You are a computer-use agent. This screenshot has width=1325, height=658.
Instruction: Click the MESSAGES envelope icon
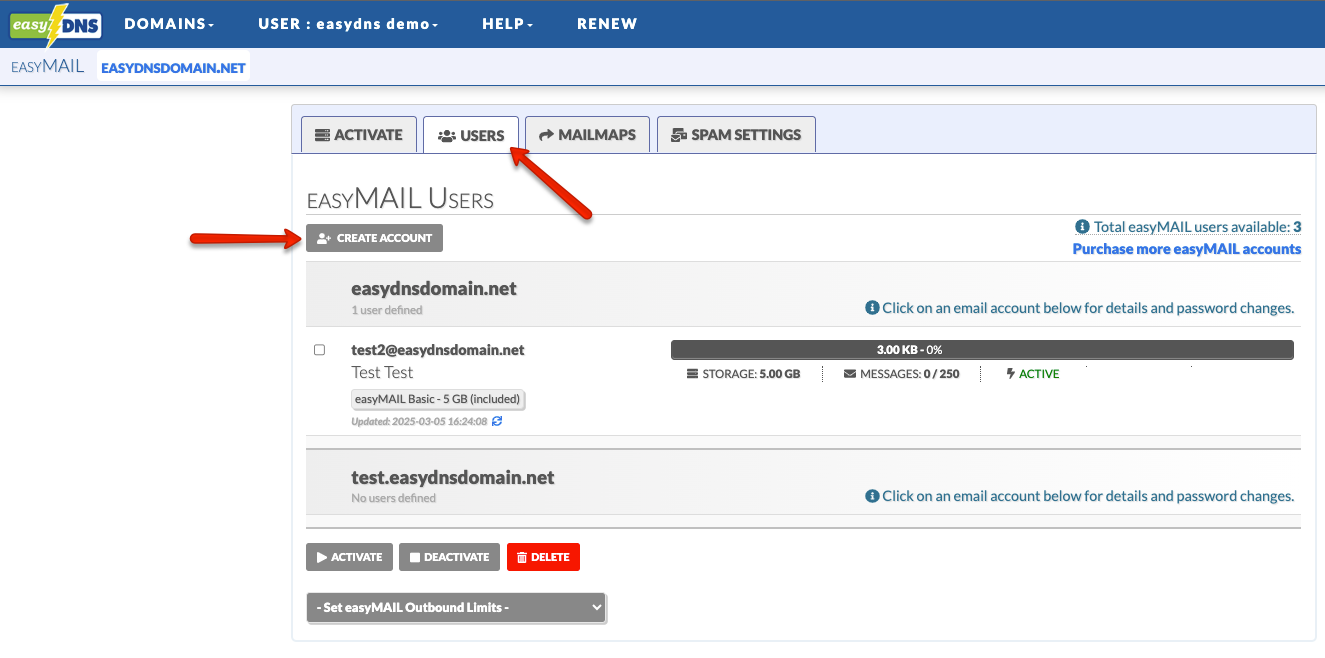click(x=850, y=374)
